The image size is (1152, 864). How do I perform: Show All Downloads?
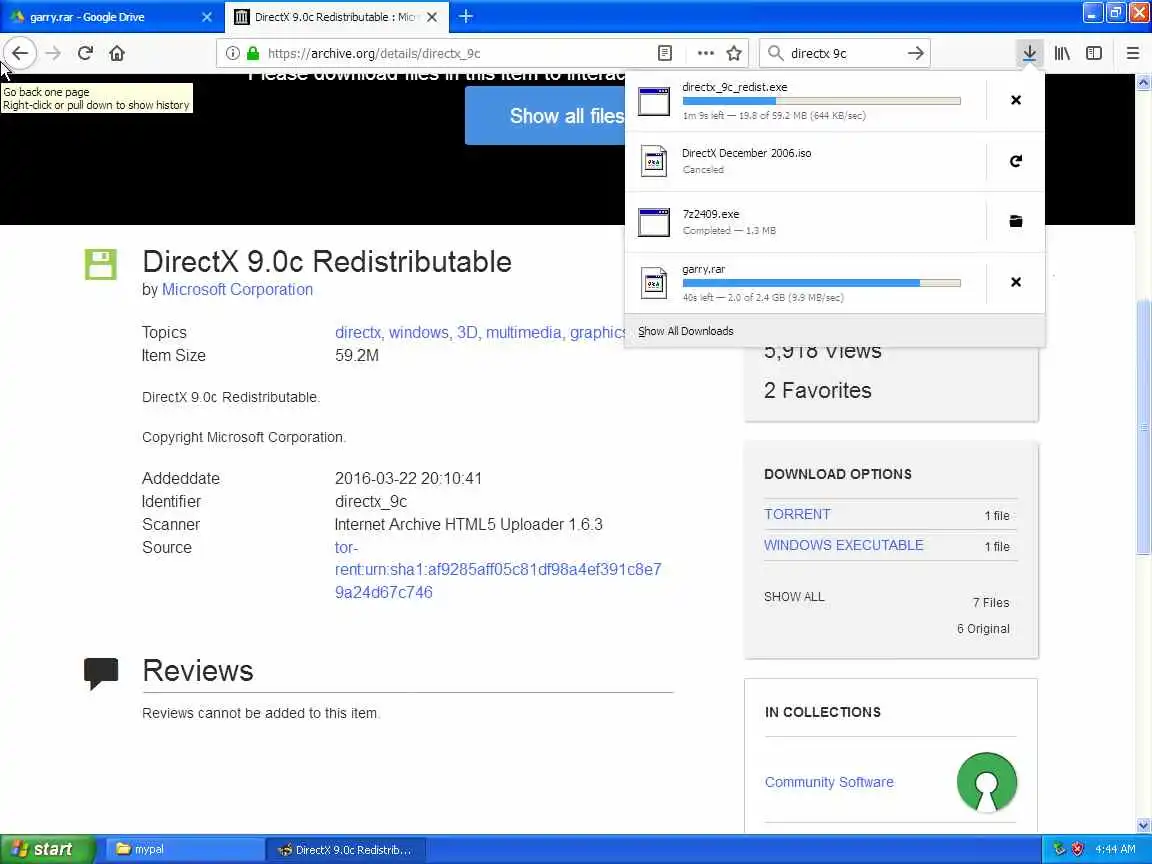[x=685, y=331]
